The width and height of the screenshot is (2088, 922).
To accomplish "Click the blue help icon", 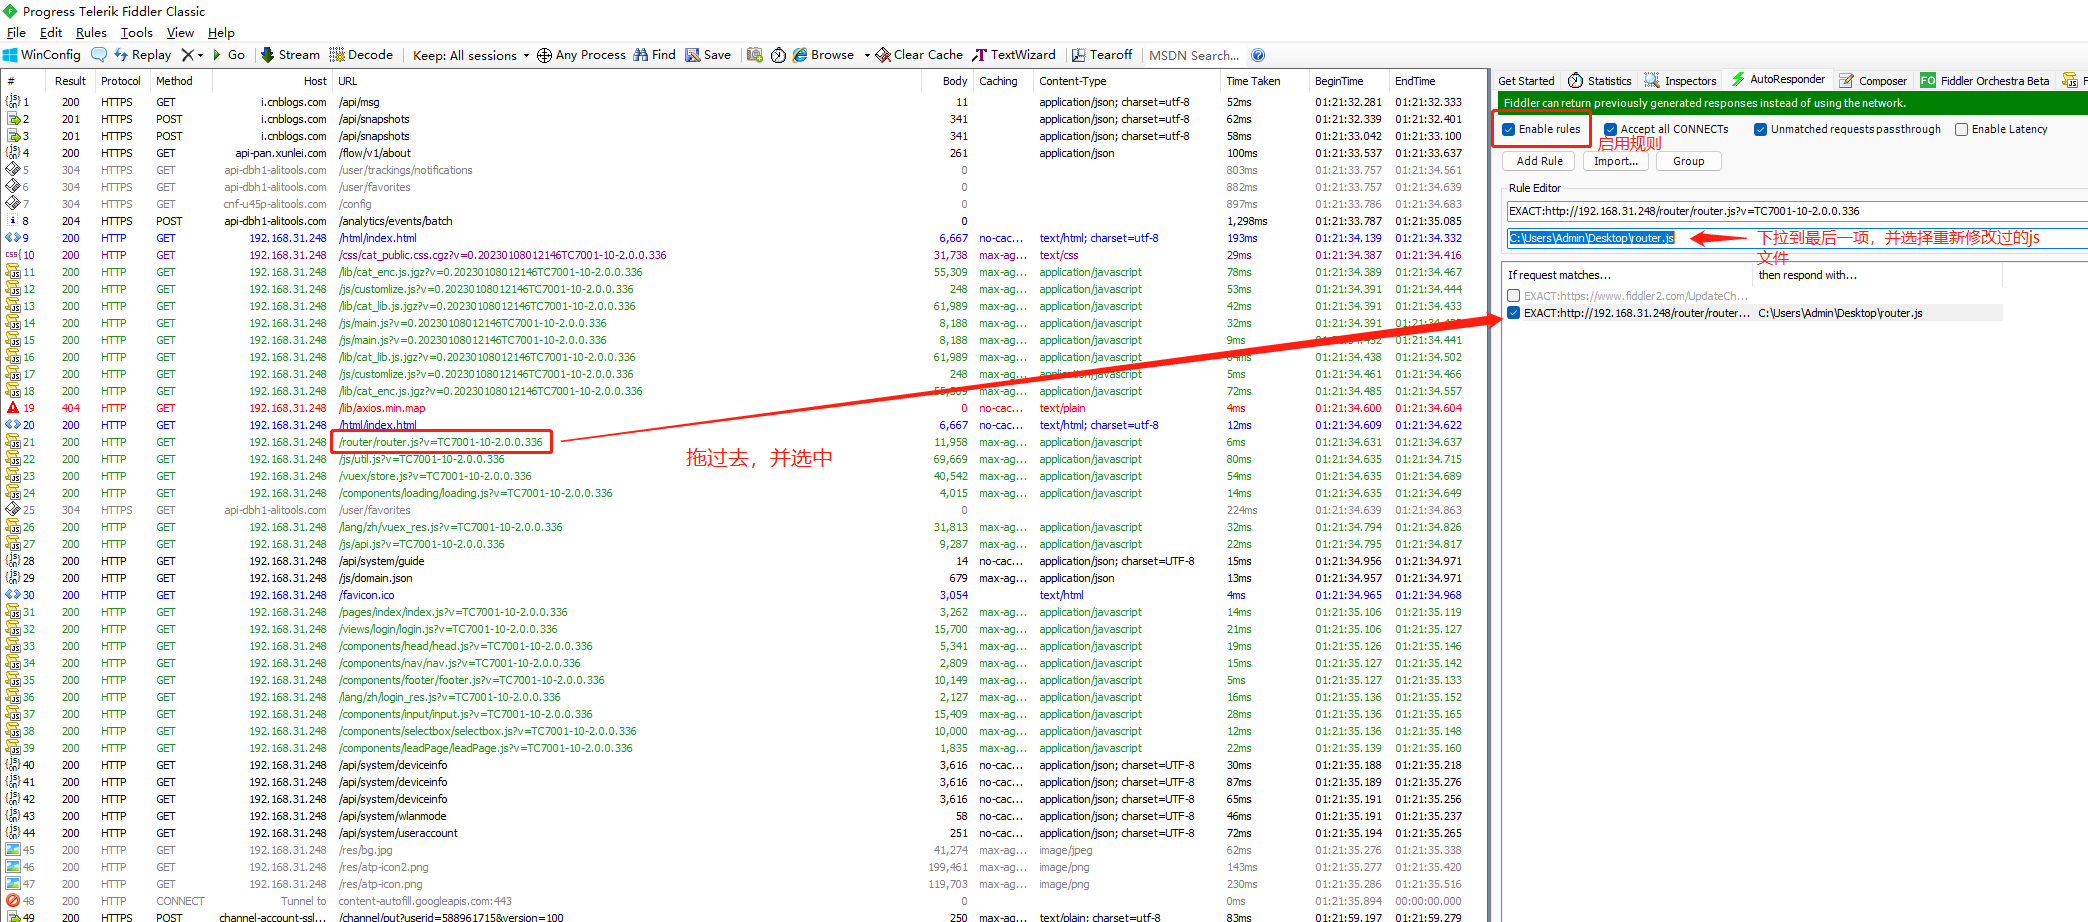I will pyautogui.click(x=1258, y=55).
